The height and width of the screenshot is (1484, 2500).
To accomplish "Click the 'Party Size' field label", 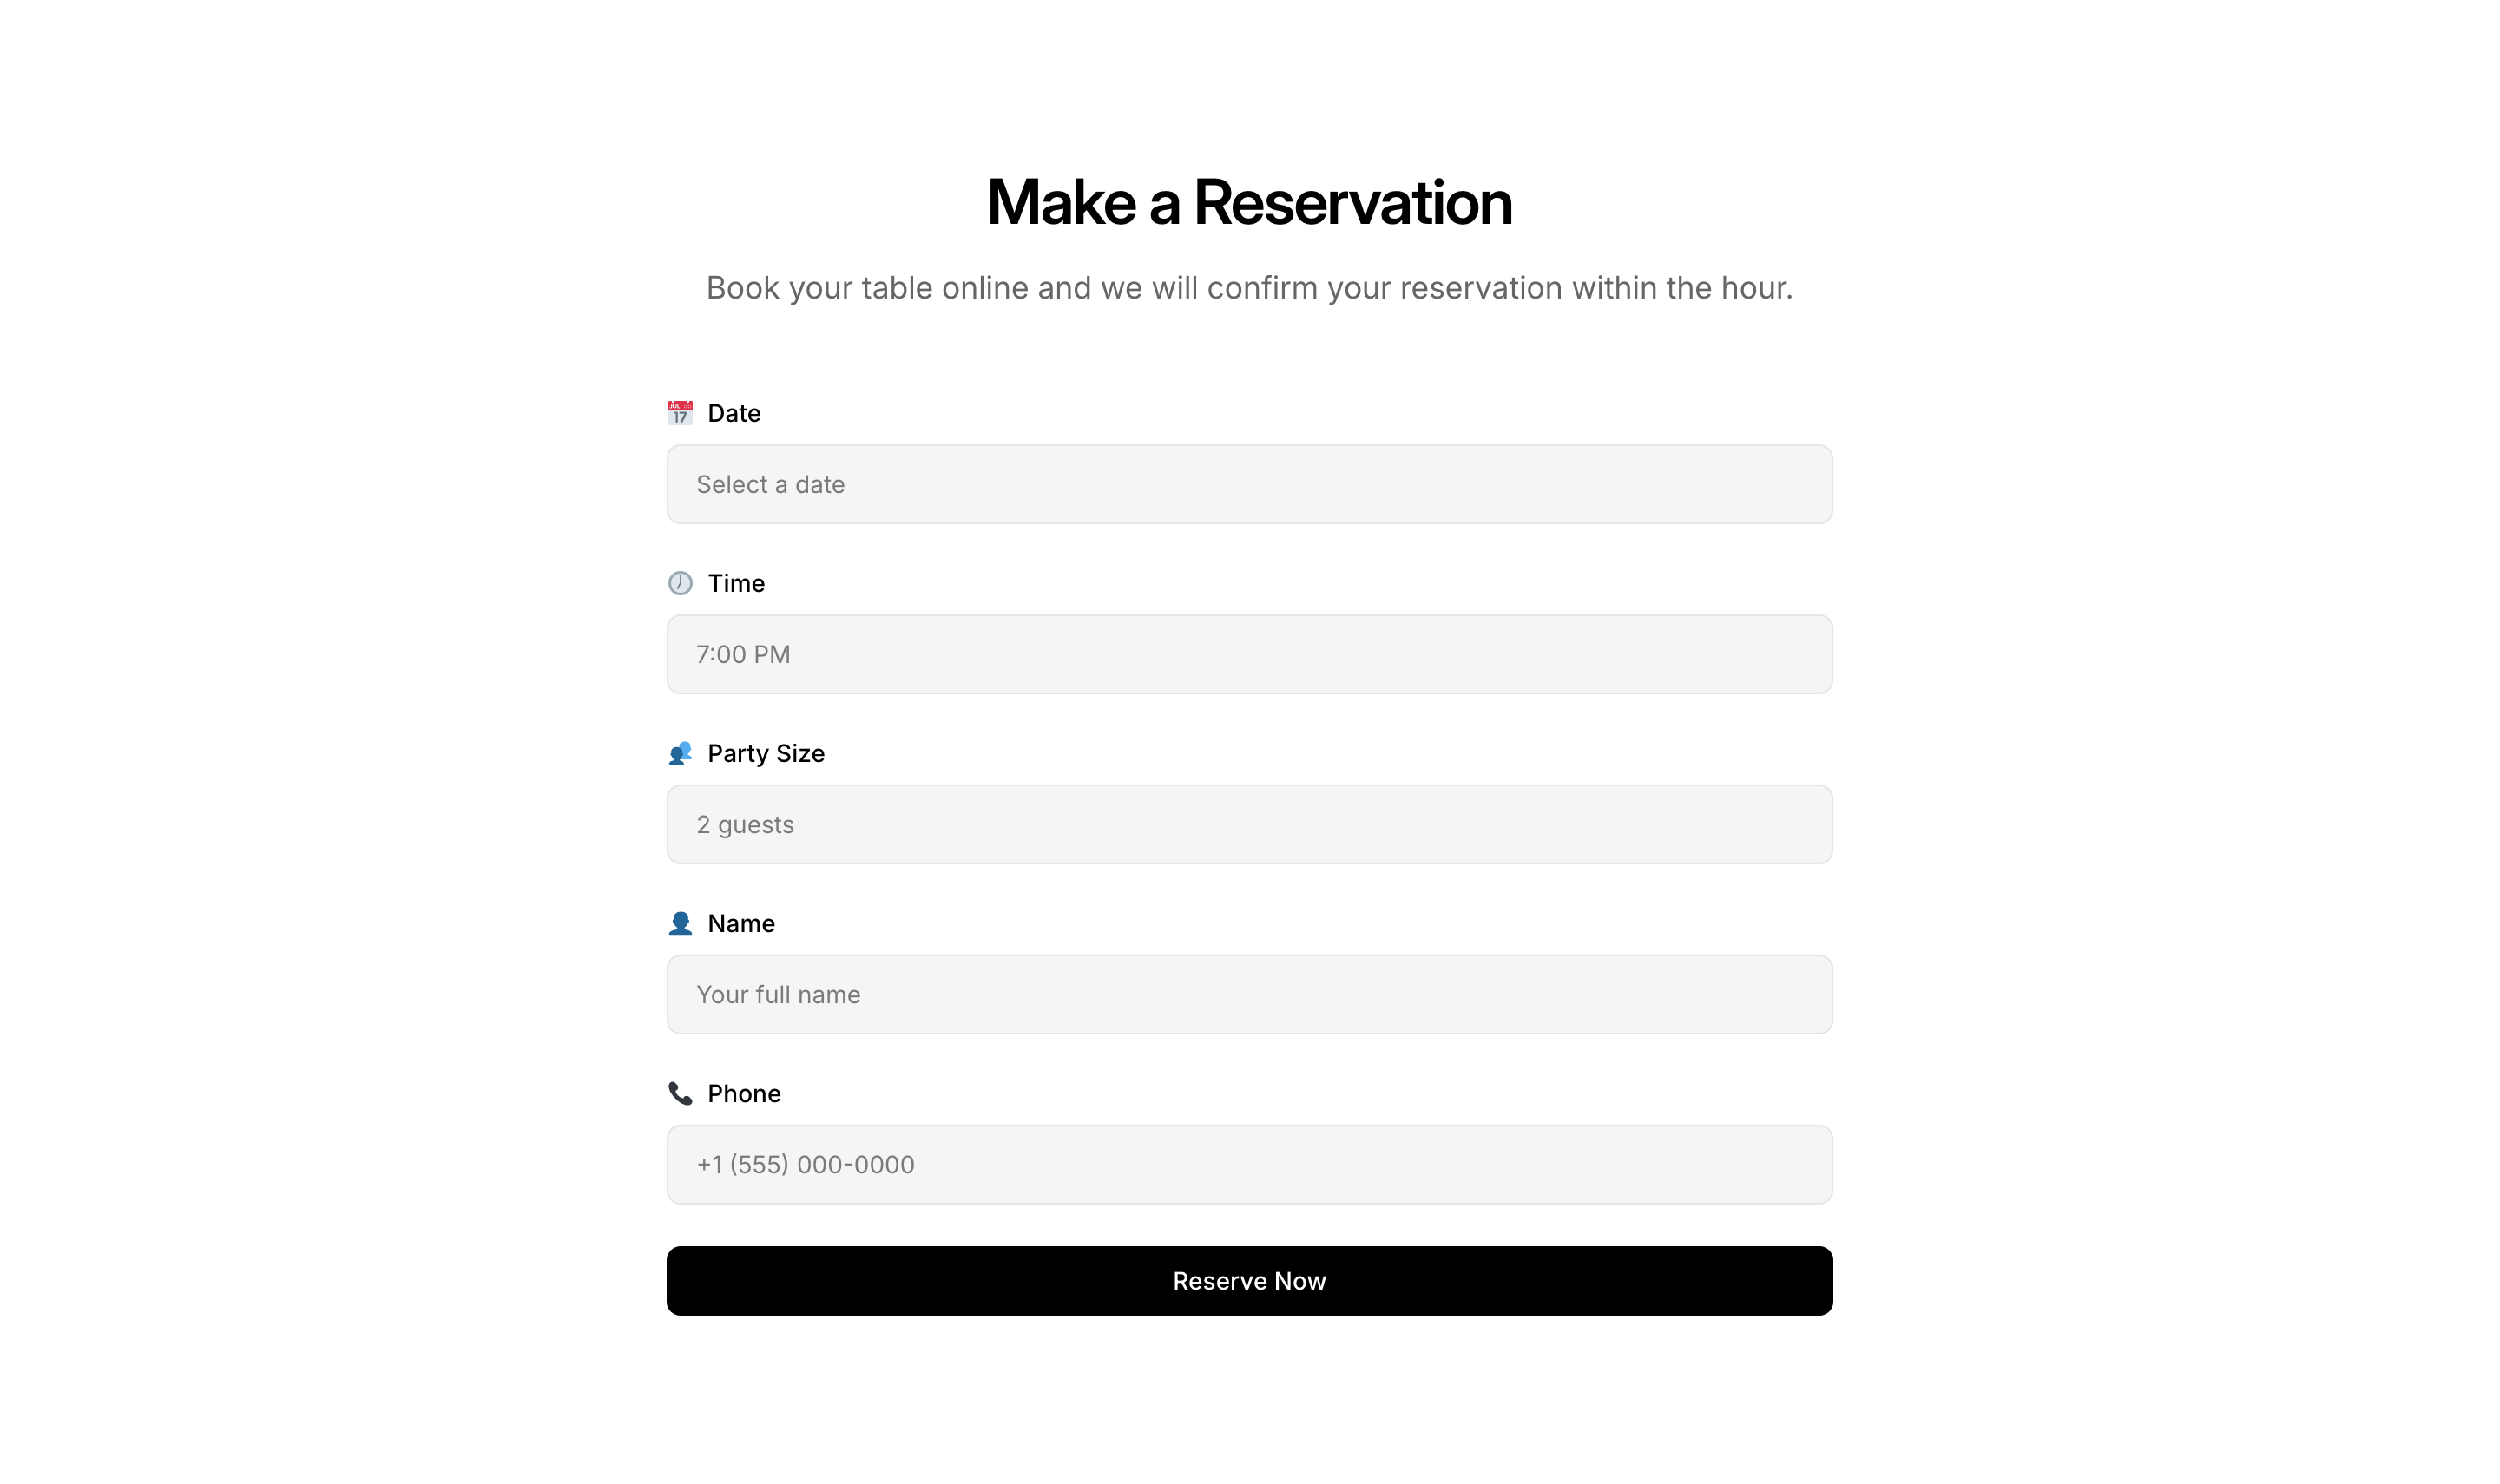I will [x=766, y=753].
